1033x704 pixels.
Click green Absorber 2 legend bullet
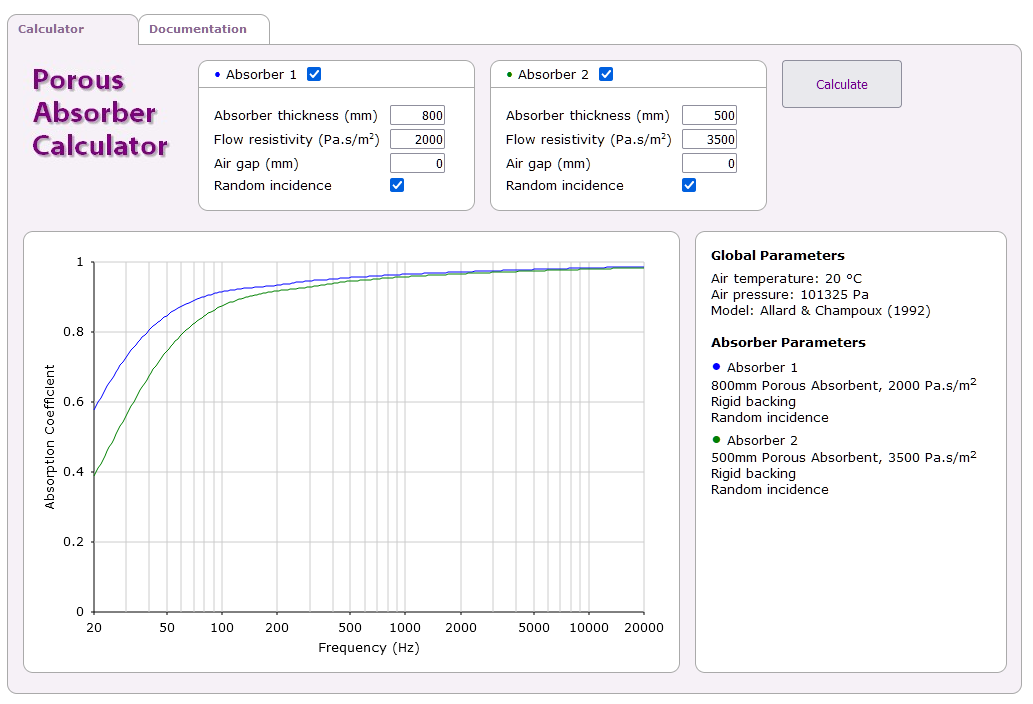coord(716,439)
